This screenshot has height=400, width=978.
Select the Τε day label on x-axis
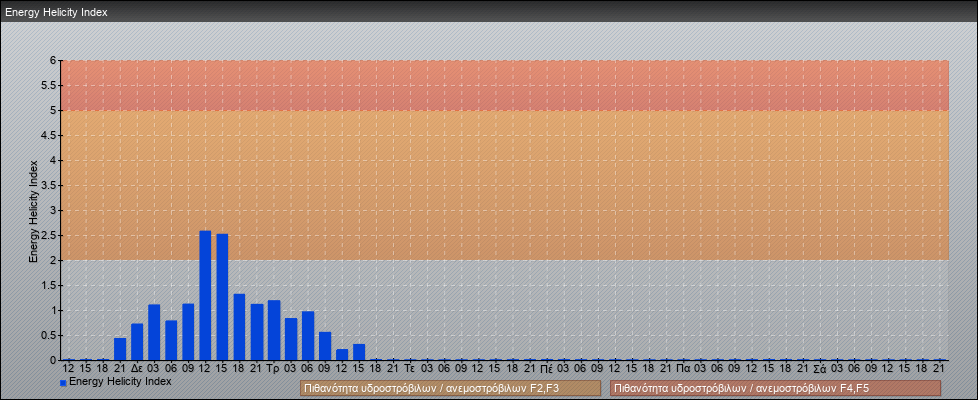coord(410,368)
